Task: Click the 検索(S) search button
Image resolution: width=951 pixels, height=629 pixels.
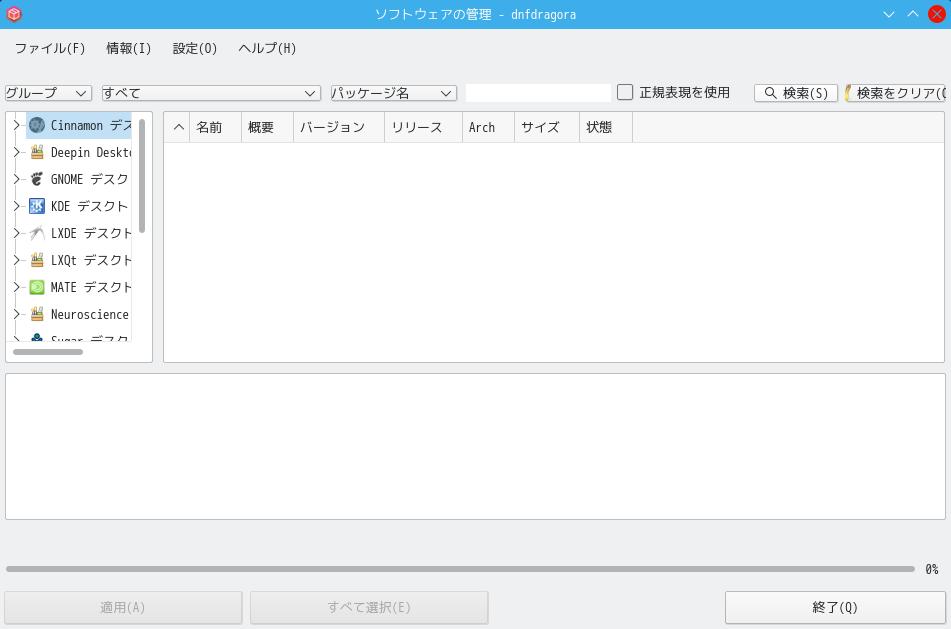Action: 796,93
